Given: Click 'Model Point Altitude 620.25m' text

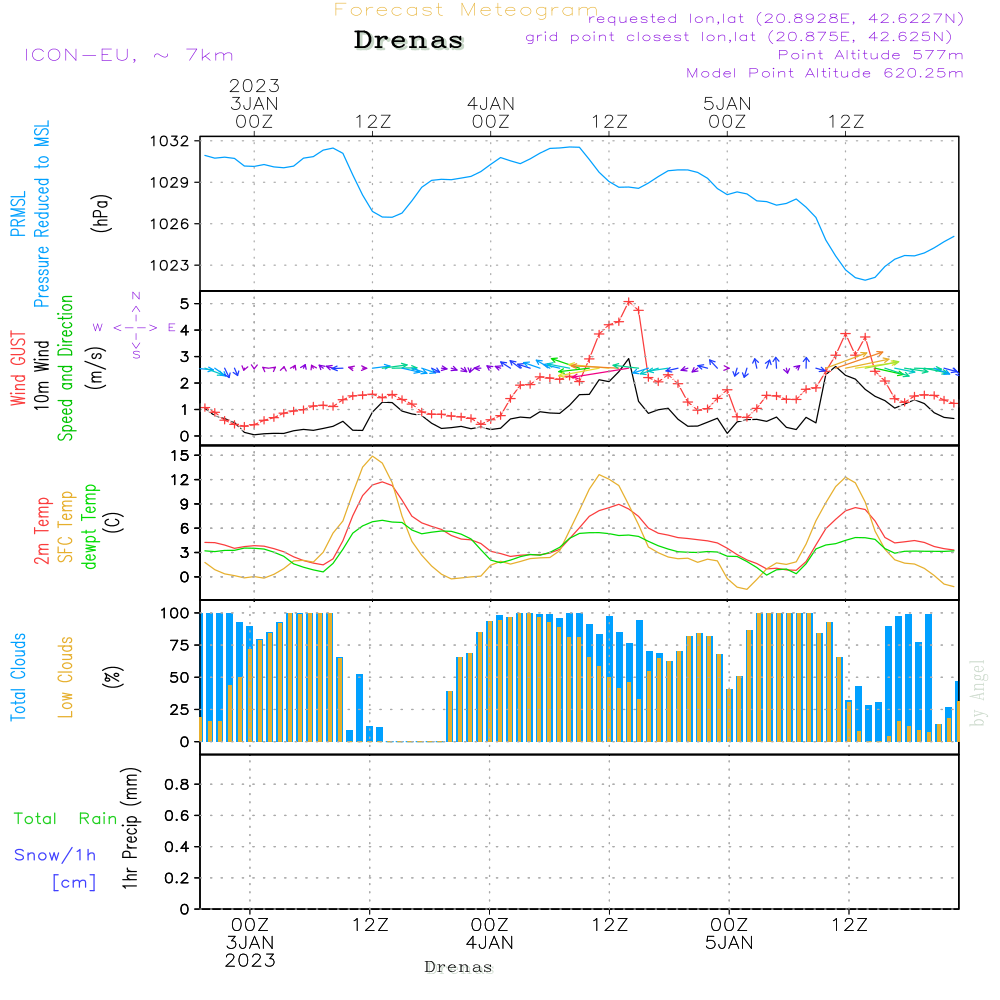Looking at the screenshot, I should (824, 73).
